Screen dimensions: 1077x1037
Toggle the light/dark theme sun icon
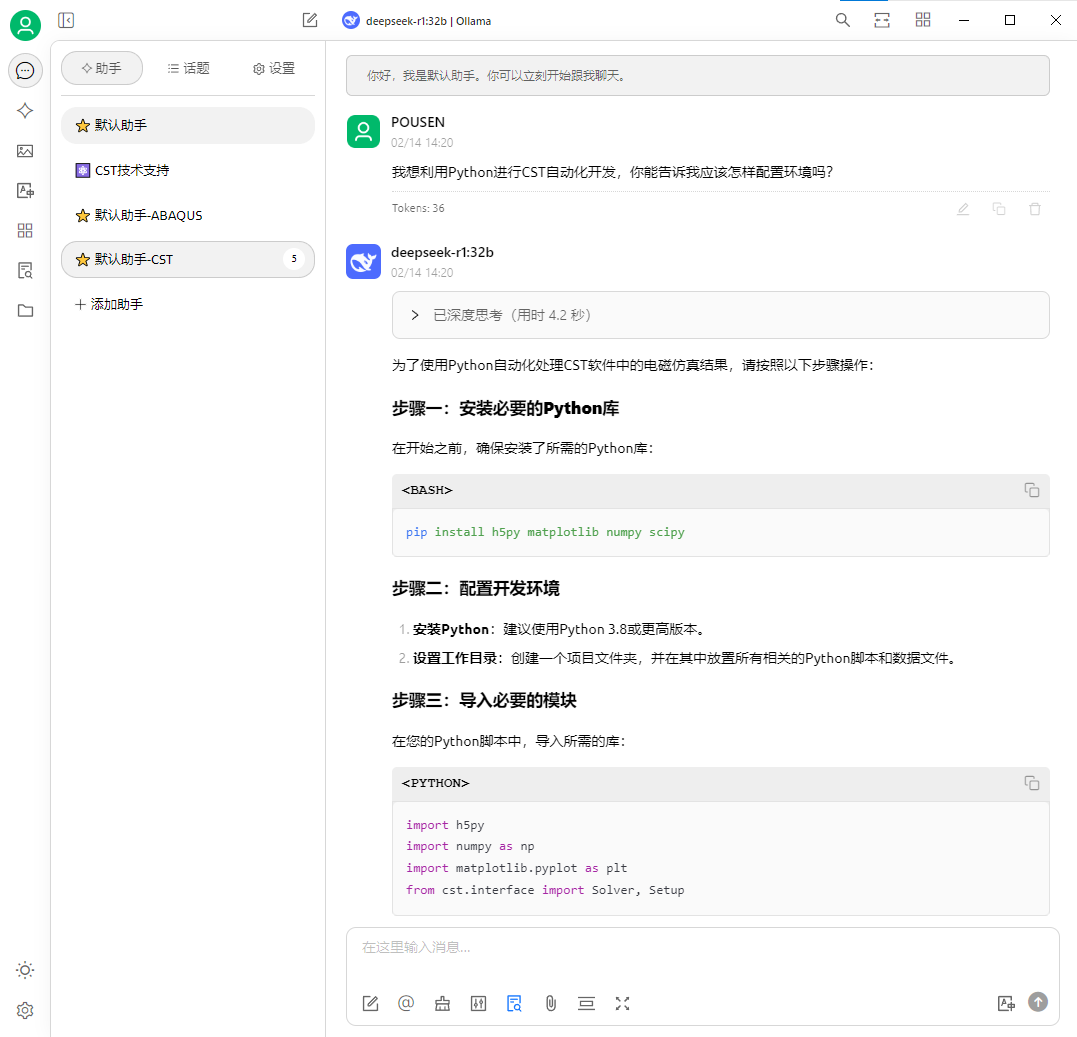point(25,970)
